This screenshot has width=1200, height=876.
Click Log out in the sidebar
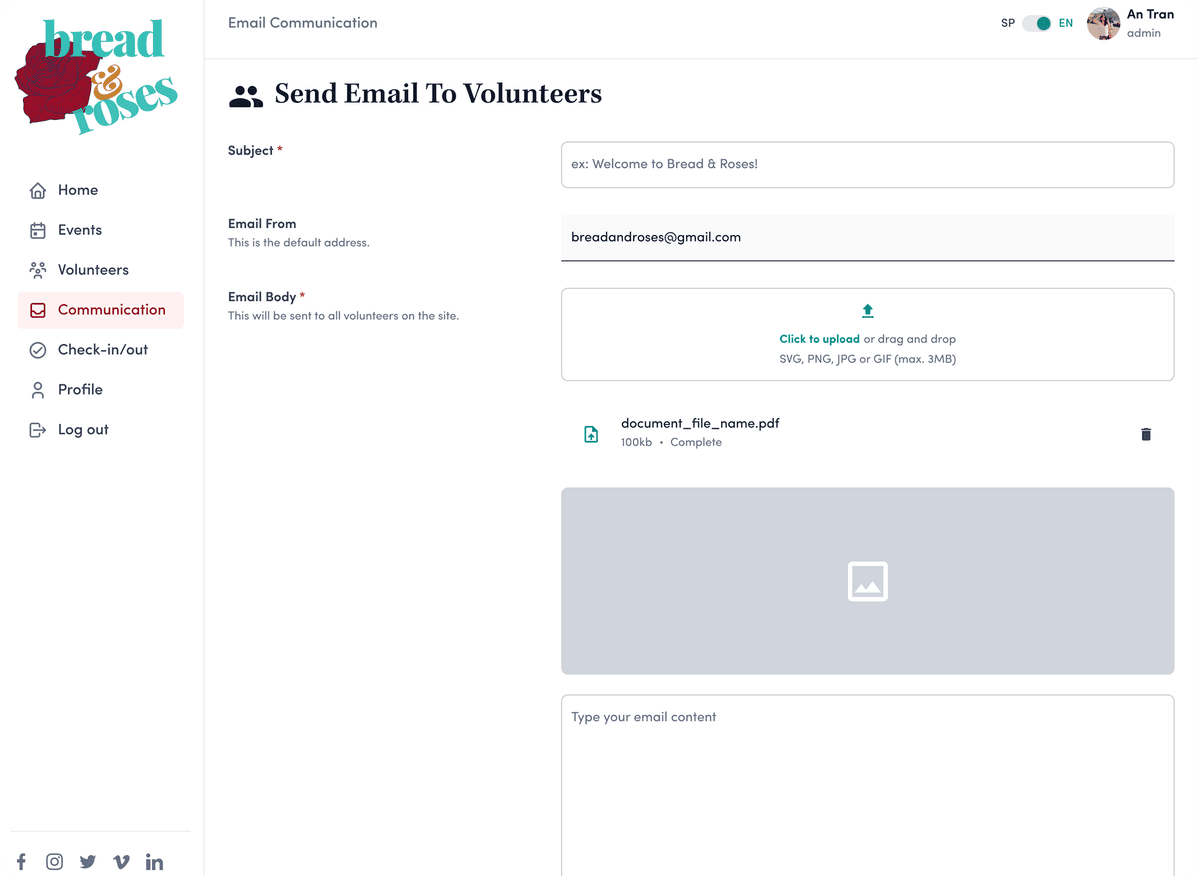(82, 430)
